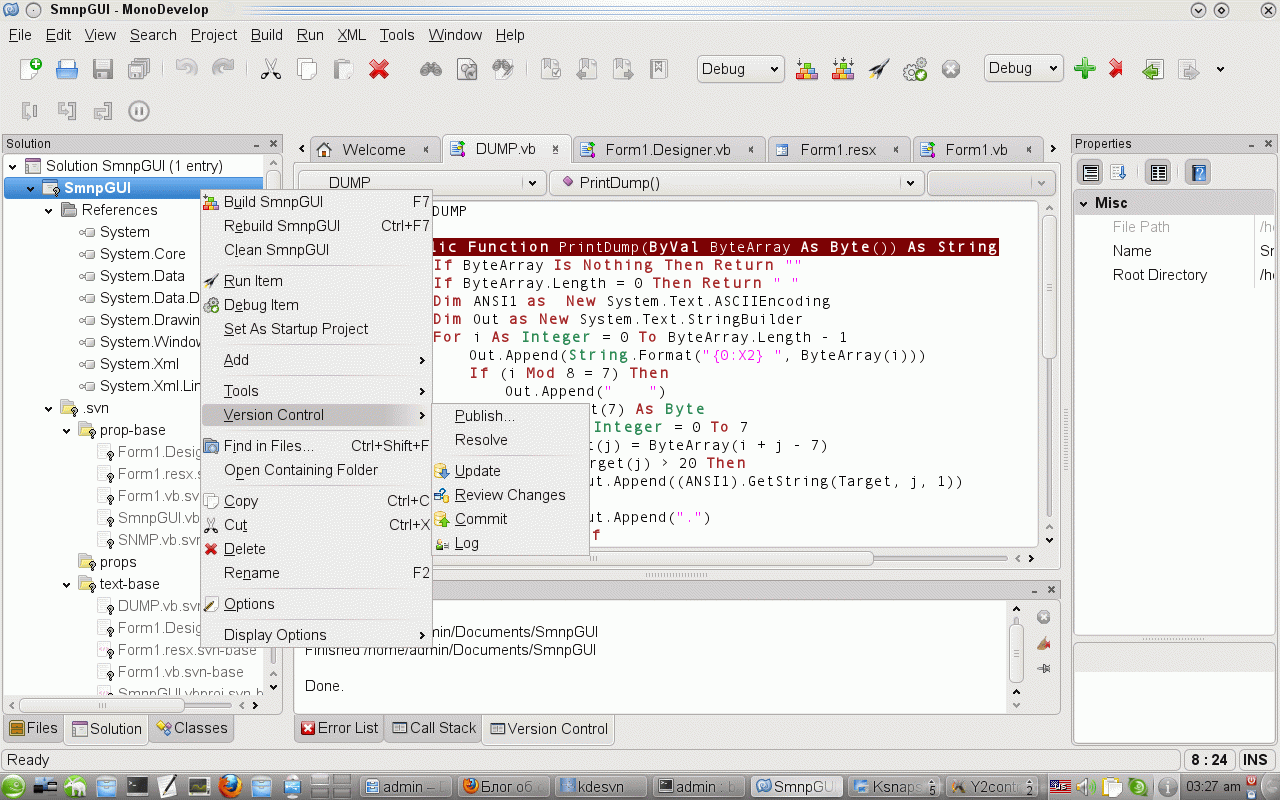
Task: Switch to the Form1.resx tab
Action: click(838, 150)
